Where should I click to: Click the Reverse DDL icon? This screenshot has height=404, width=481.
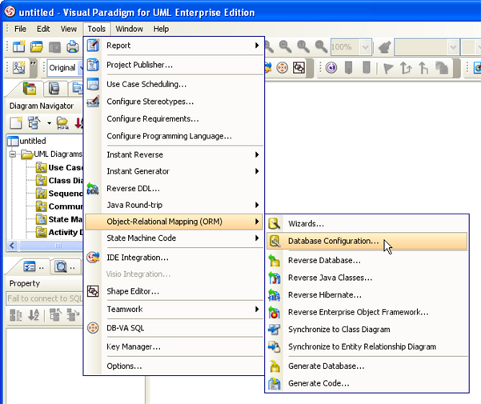tap(93, 188)
